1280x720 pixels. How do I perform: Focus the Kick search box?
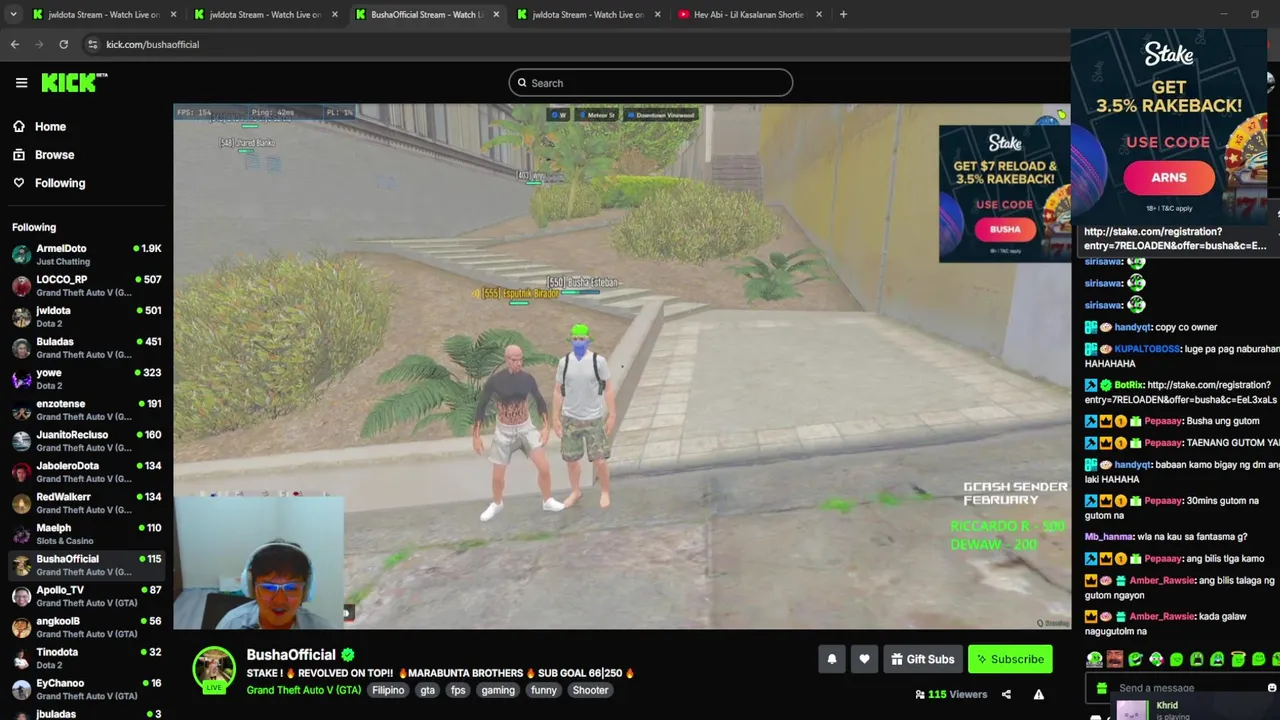point(651,83)
